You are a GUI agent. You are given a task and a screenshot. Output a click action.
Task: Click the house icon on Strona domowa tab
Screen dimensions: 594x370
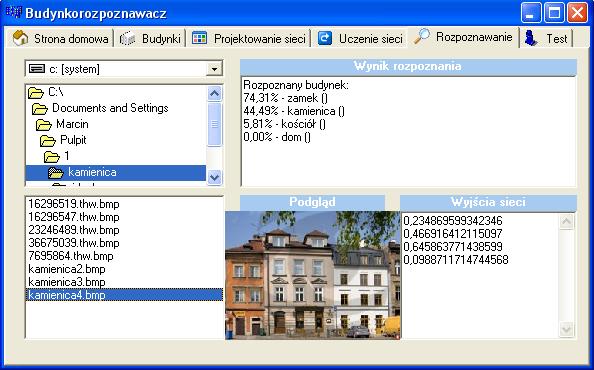[20, 38]
